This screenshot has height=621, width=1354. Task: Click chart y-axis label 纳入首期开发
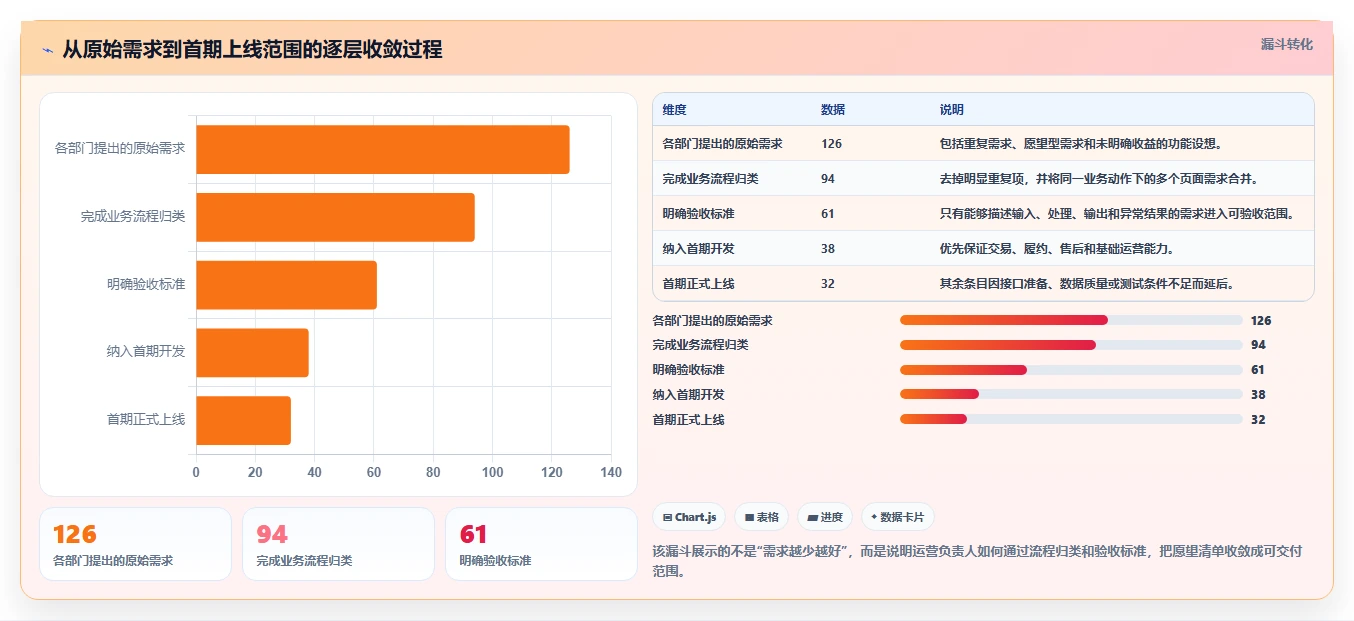pyautogui.click(x=146, y=352)
